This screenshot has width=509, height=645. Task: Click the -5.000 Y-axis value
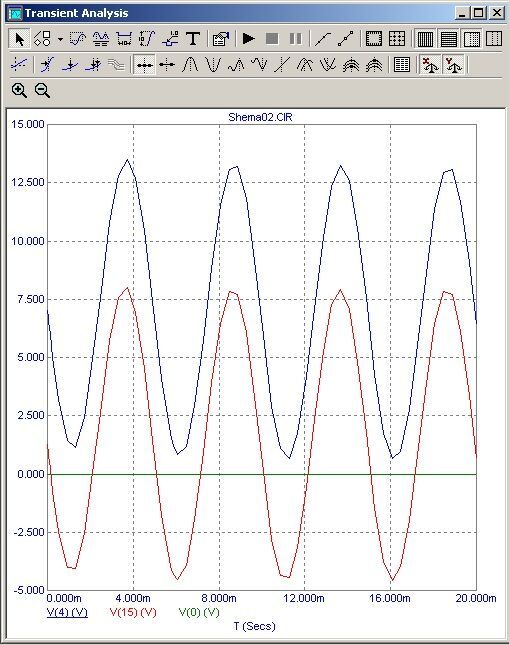29,590
